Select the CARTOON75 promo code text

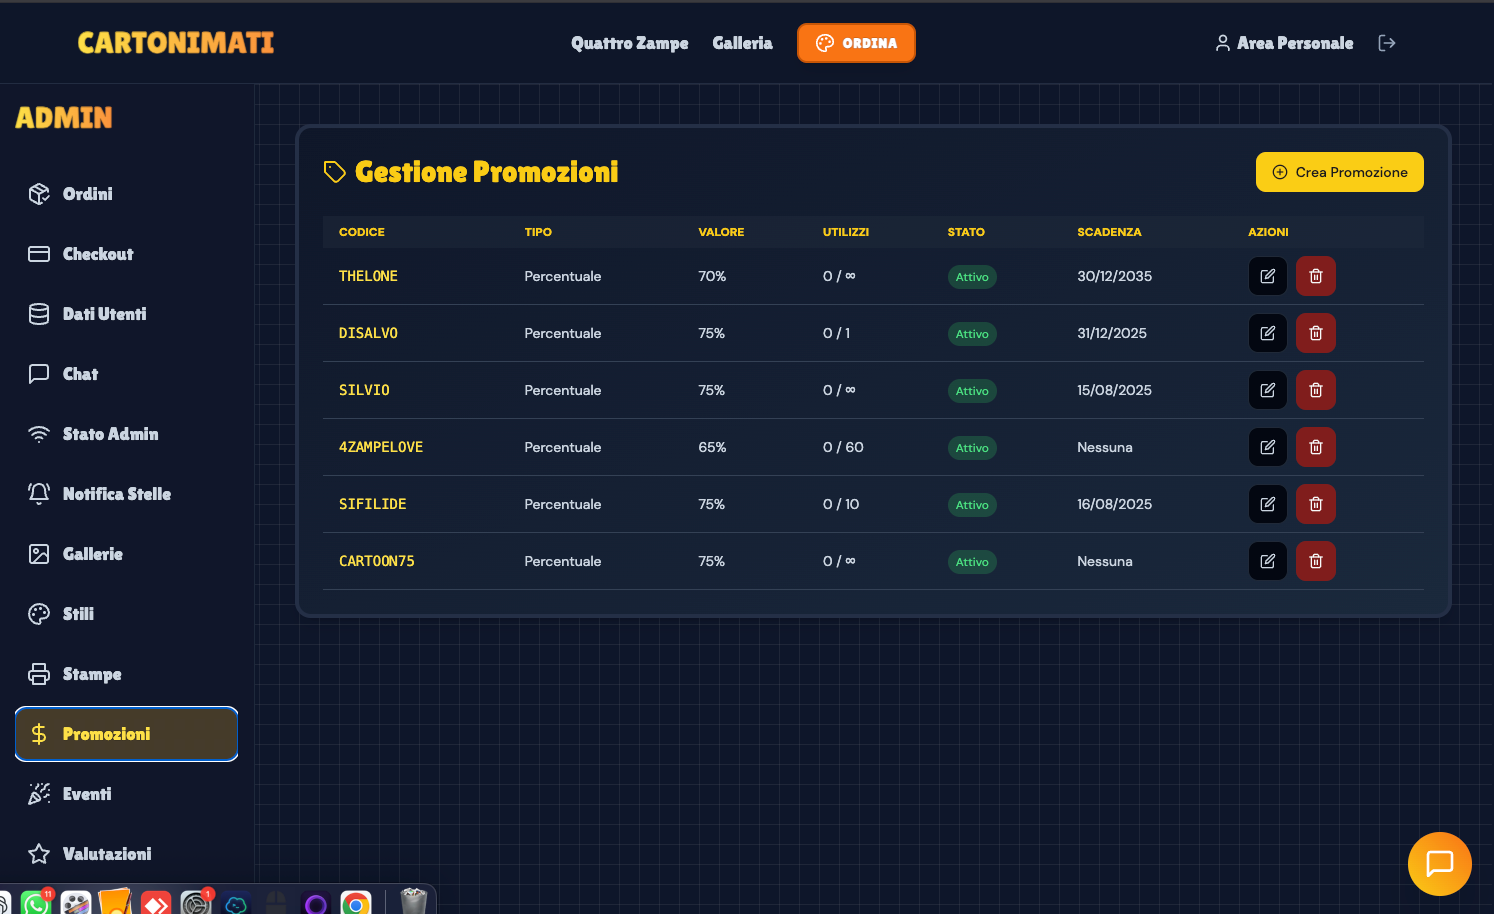pos(377,561)
